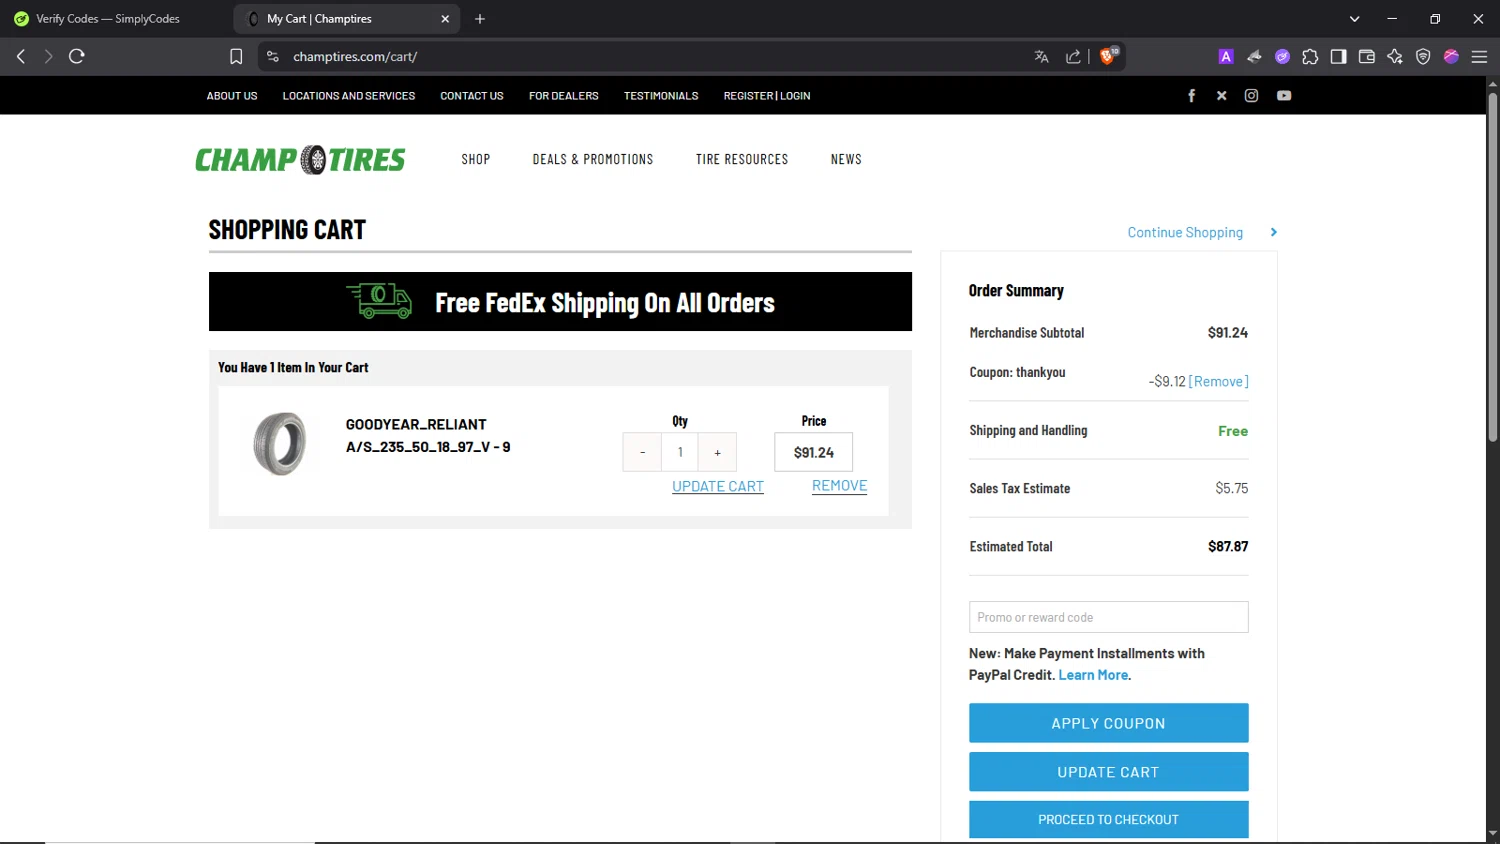The image size is (1500, 844).
Task: Remove the Goodyear tire from cart
Action: (839, 485)
